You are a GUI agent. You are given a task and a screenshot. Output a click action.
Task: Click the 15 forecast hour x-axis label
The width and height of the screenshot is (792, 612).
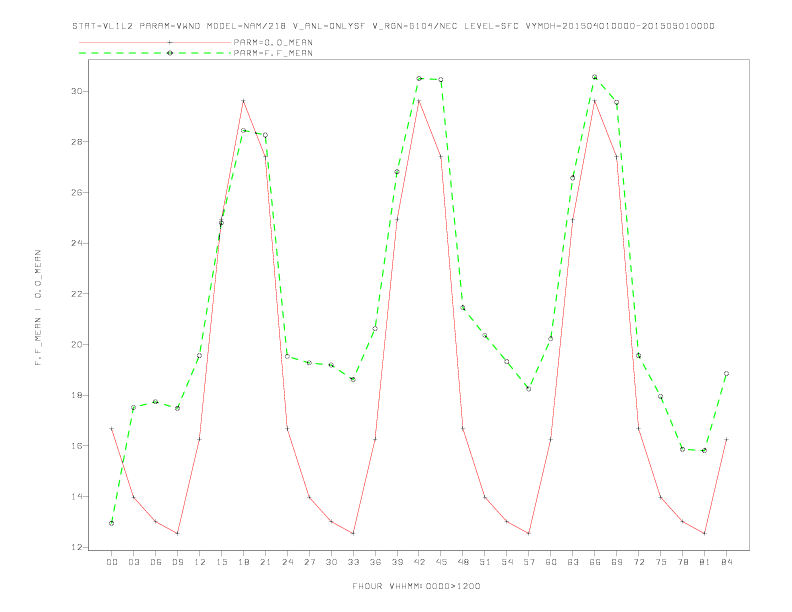click(x=221, y=562)
